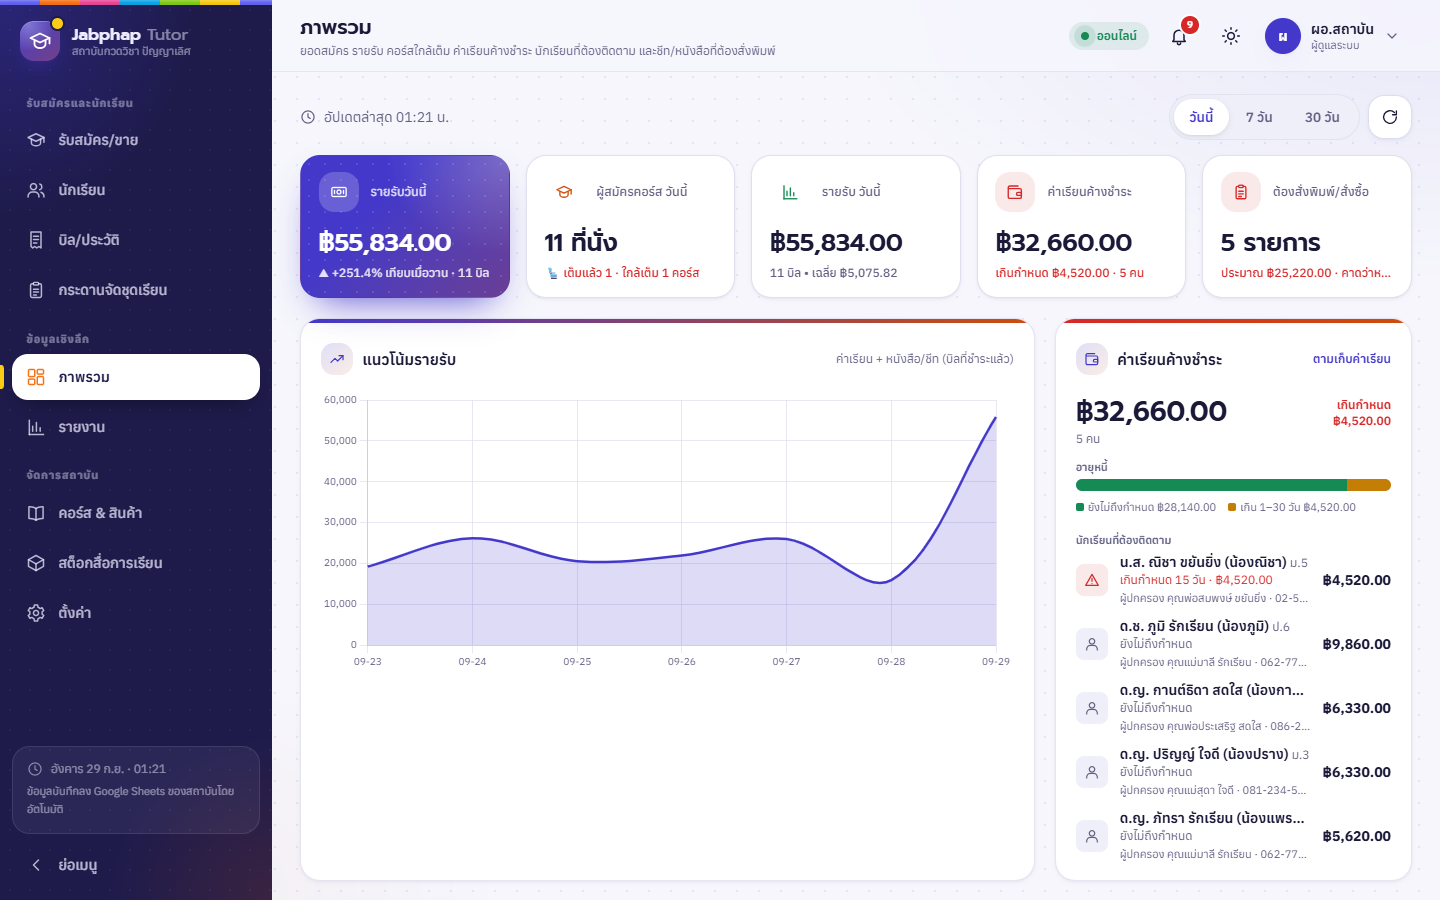
Task: Click the 11 ที่นั่ง enrollment card
Action: [x=630, y=227]
